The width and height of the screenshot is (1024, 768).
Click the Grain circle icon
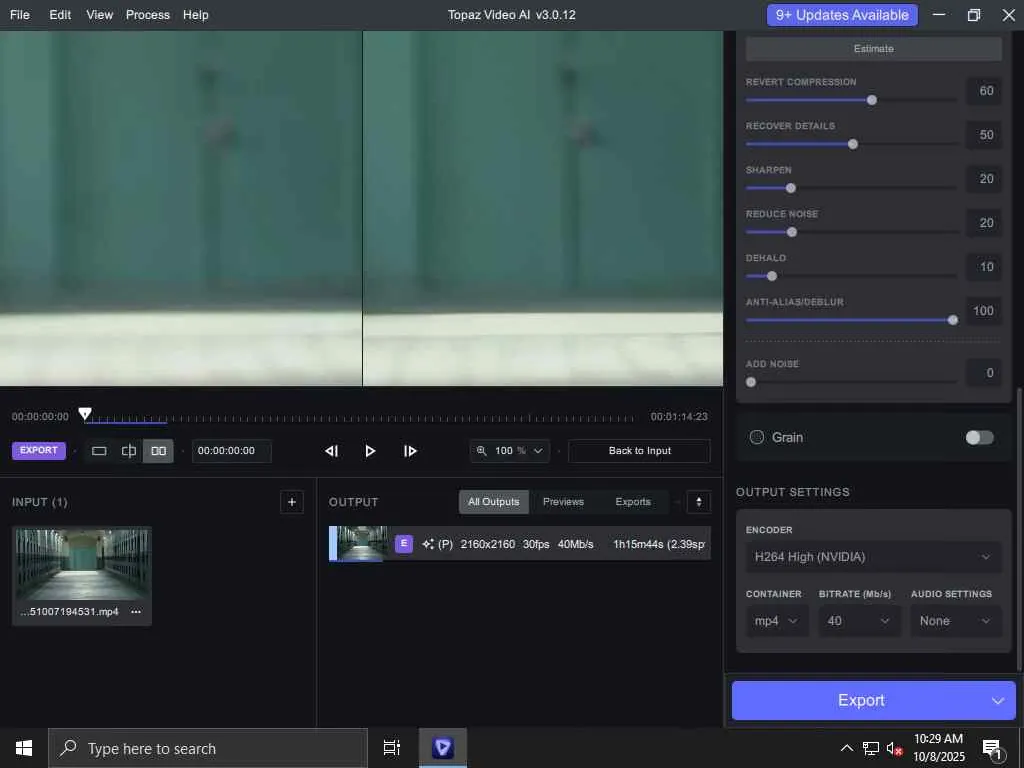click(756, 438)
